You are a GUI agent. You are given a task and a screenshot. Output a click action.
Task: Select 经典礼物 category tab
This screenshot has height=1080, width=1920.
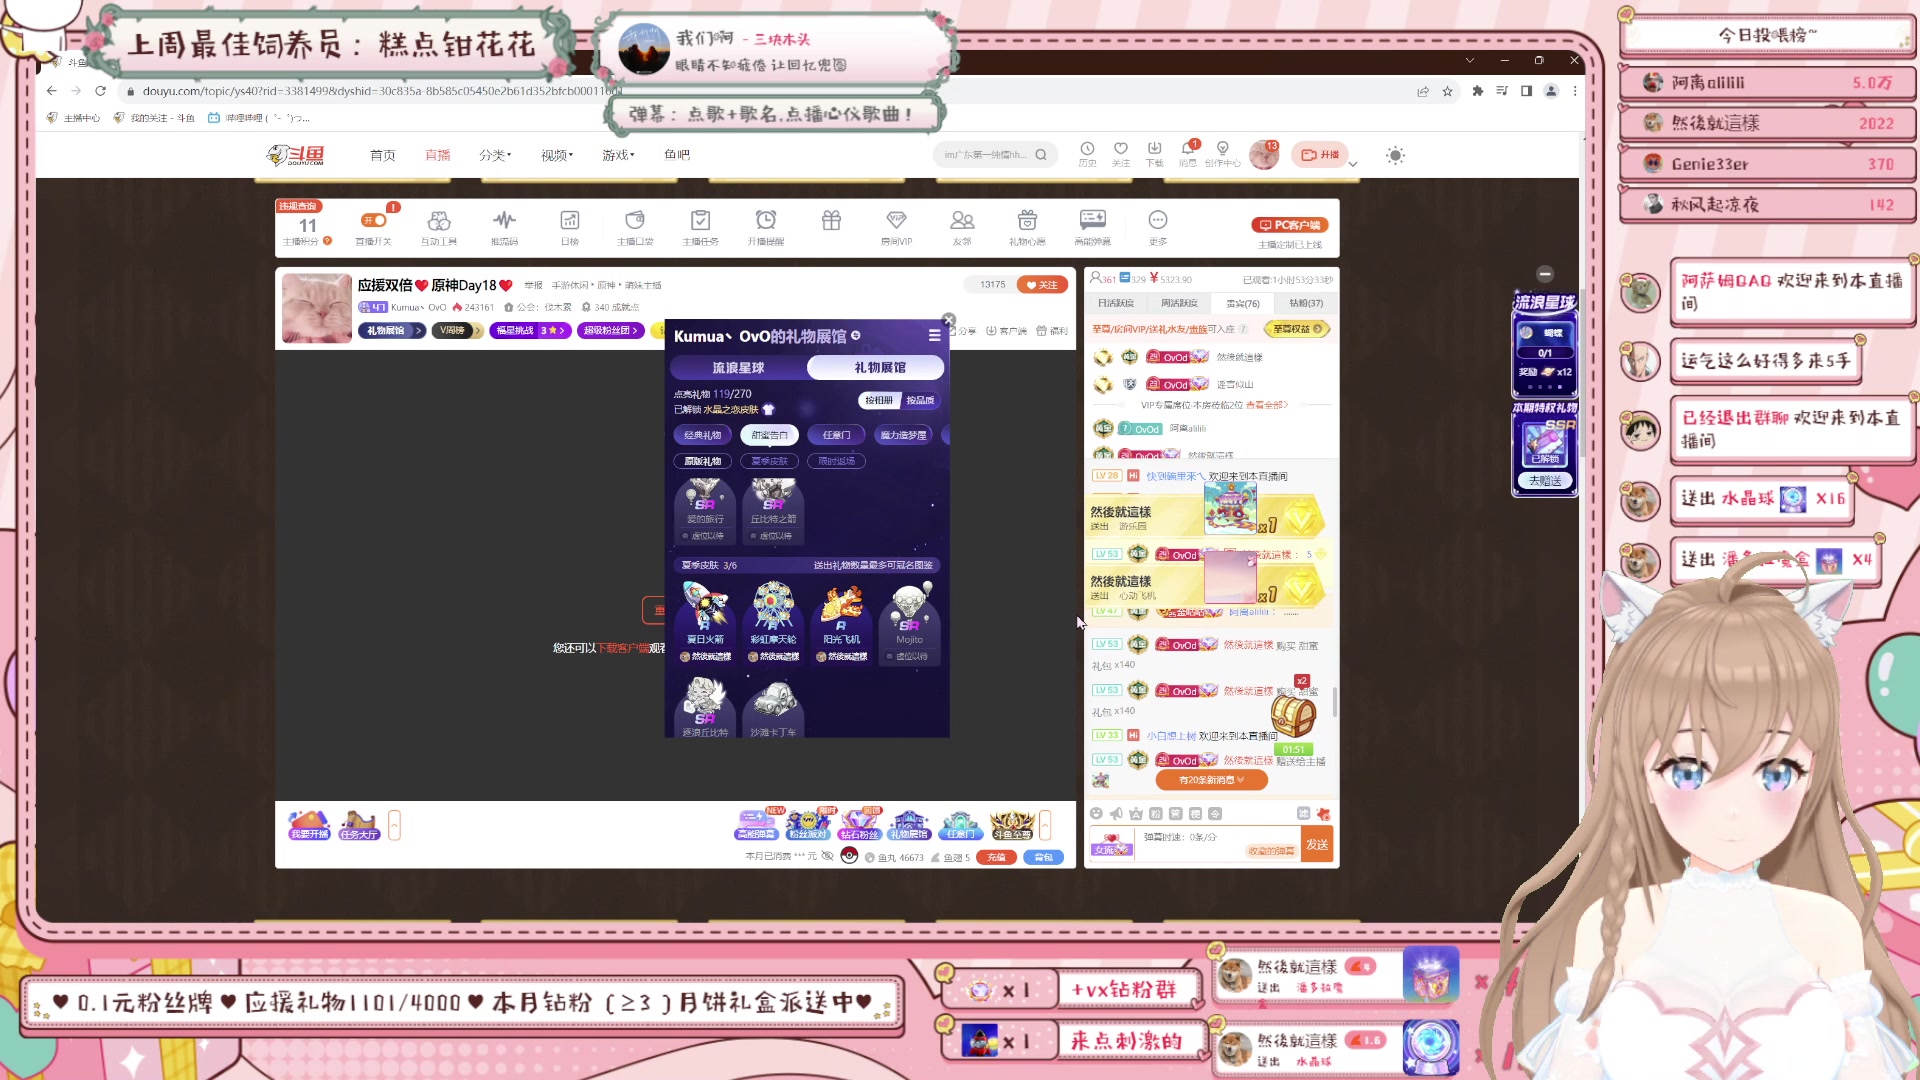703,435
